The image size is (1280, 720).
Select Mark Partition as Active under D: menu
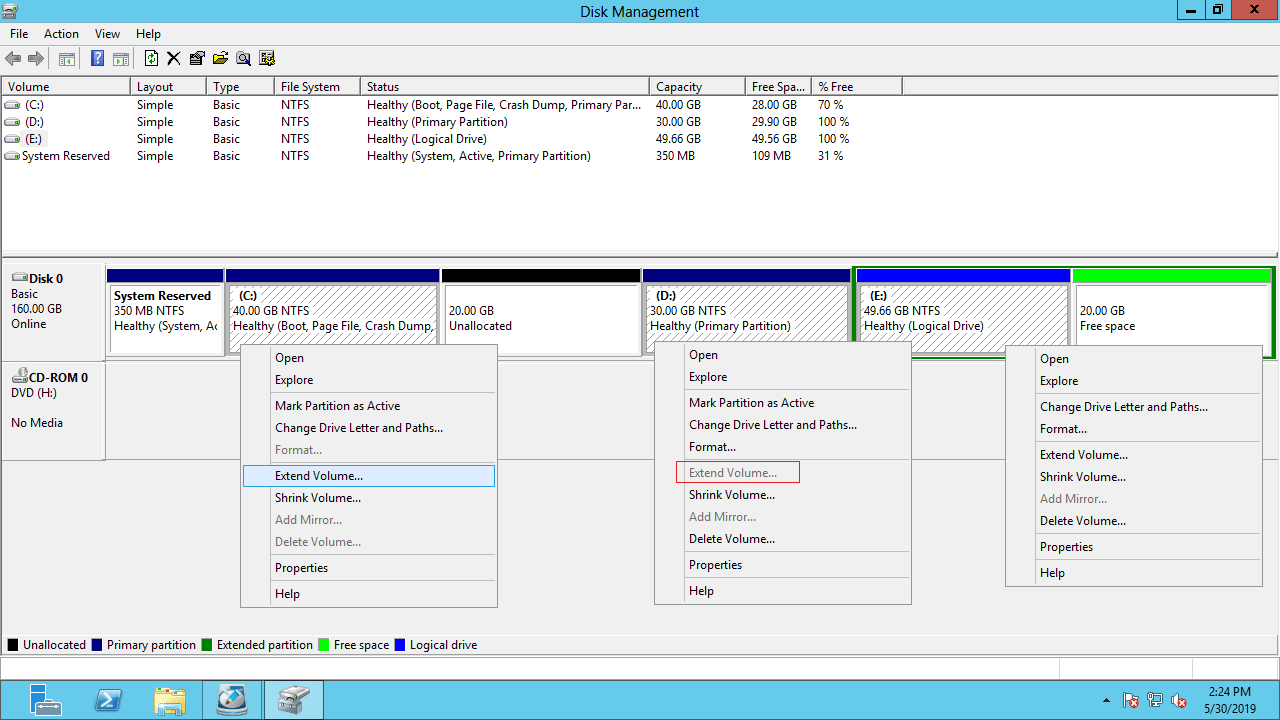751,403
